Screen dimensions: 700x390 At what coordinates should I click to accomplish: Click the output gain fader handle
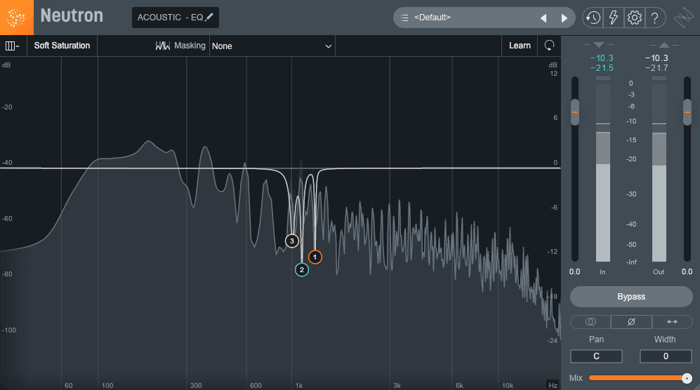pyautogui.click(x=687, y=112)
